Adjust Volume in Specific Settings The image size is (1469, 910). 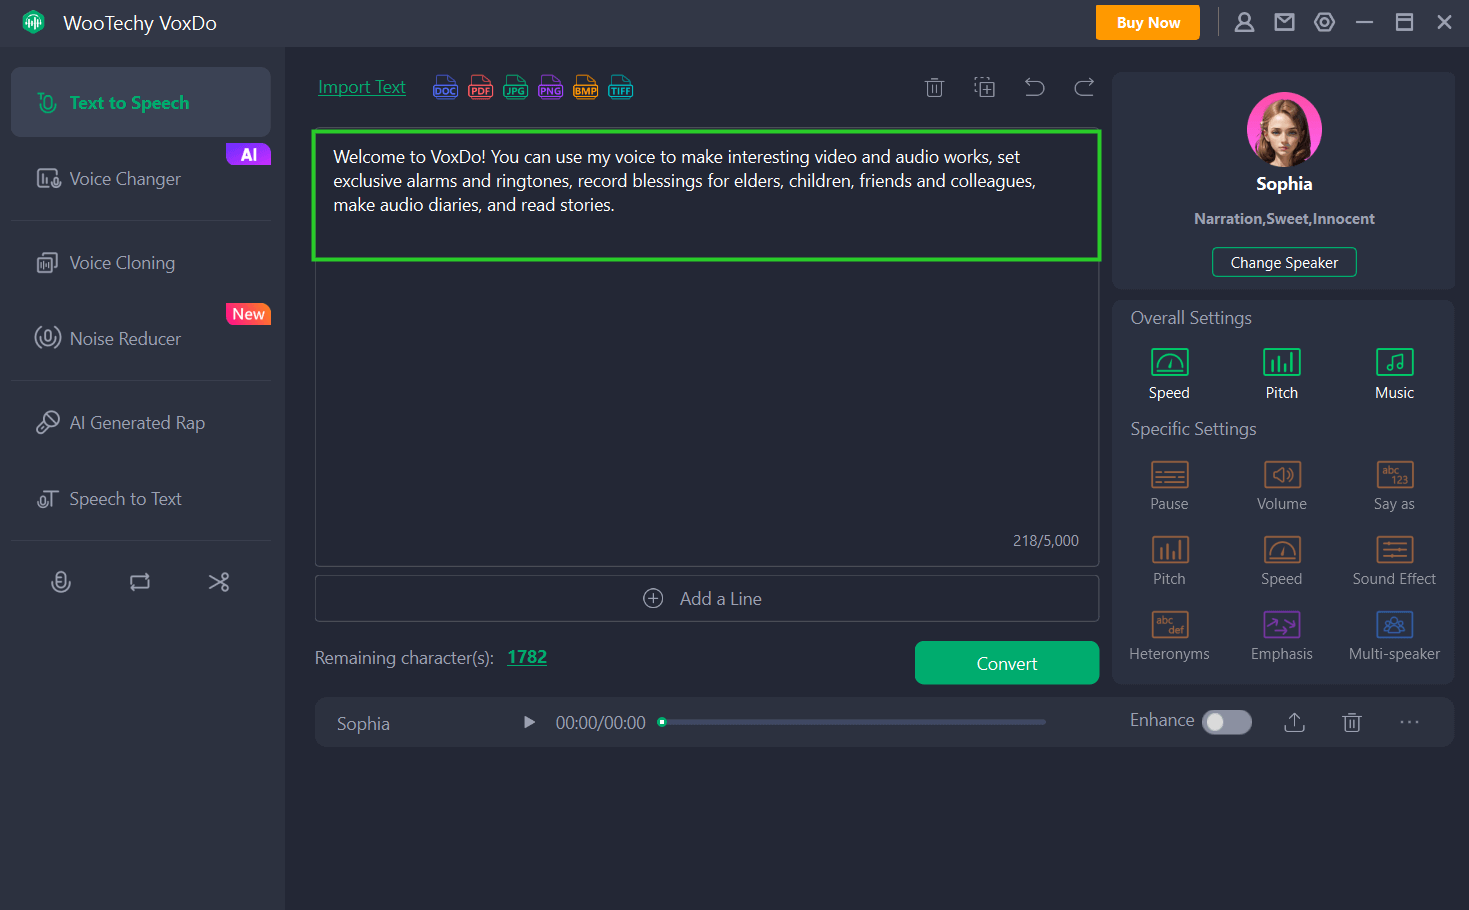point(1281,484)
